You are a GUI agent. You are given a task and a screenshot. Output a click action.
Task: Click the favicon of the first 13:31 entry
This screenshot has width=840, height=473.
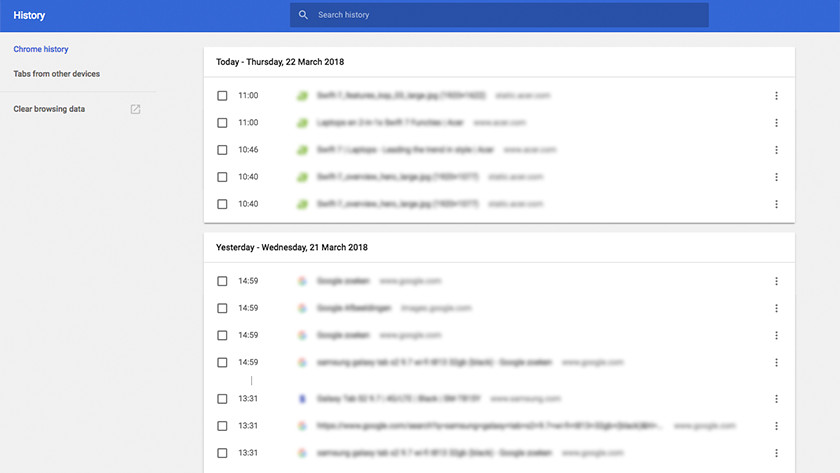pos(301,399)
